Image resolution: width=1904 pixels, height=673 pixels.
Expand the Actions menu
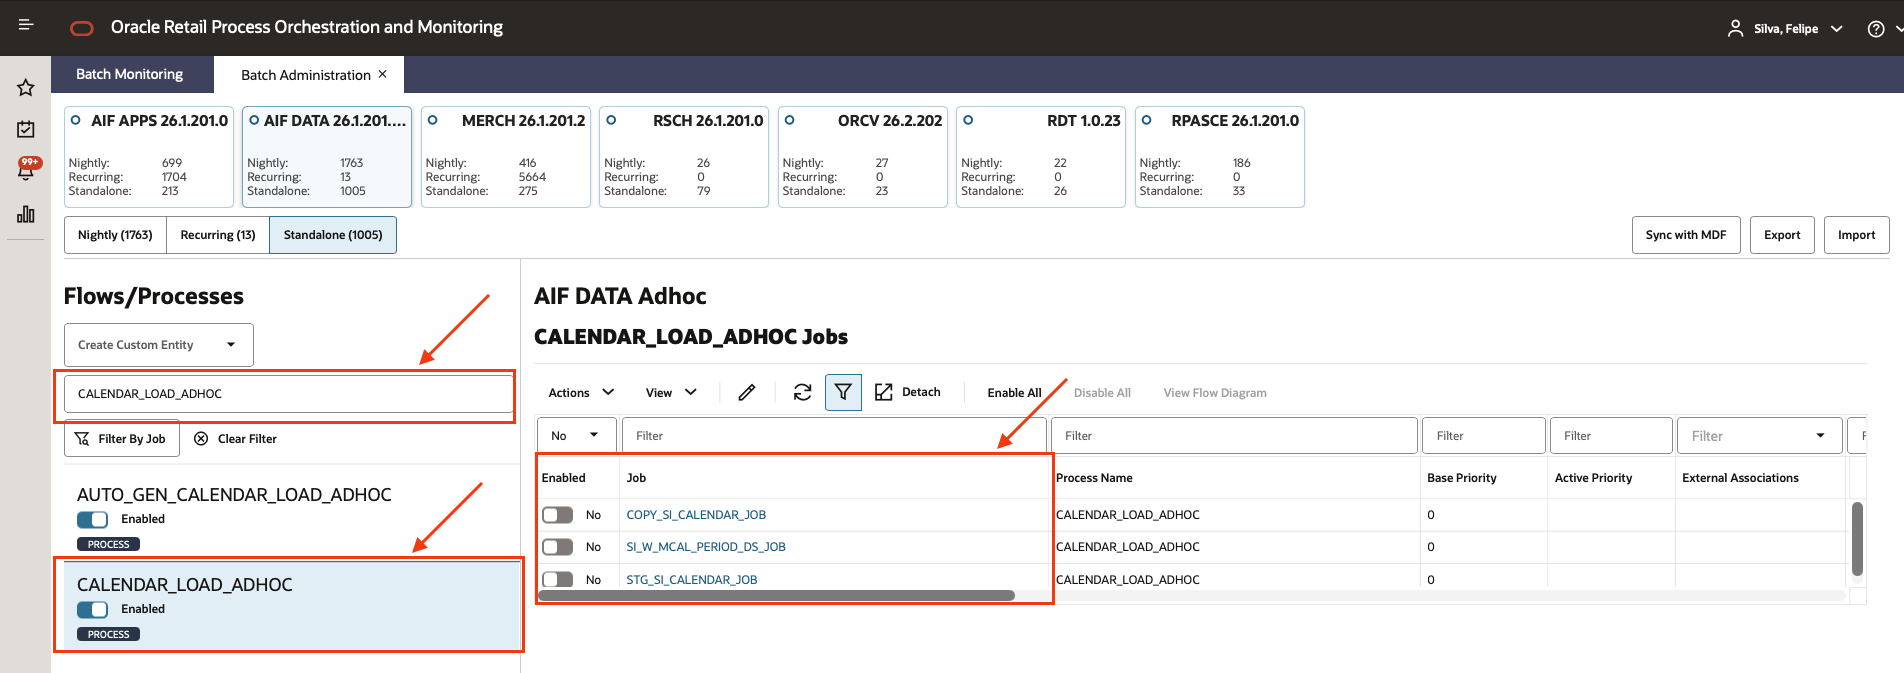[x=581, y=393]
